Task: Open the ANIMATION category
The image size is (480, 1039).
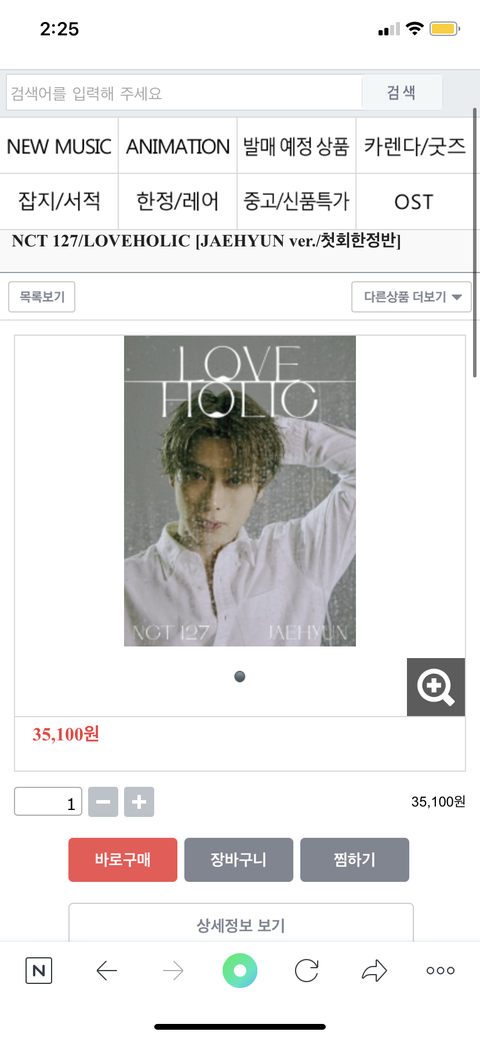Action: click(x=178, y=146)
